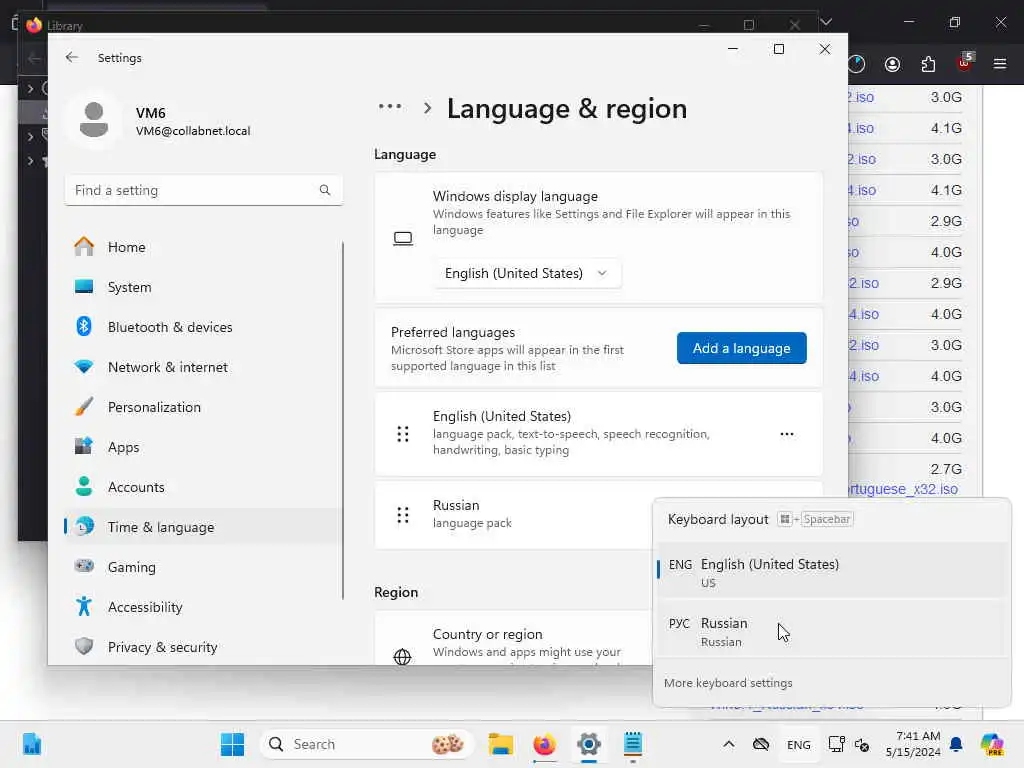1024x768 pixels.
Task: Grab the drag handle for English (United States)
Action: tap(403, 434)
